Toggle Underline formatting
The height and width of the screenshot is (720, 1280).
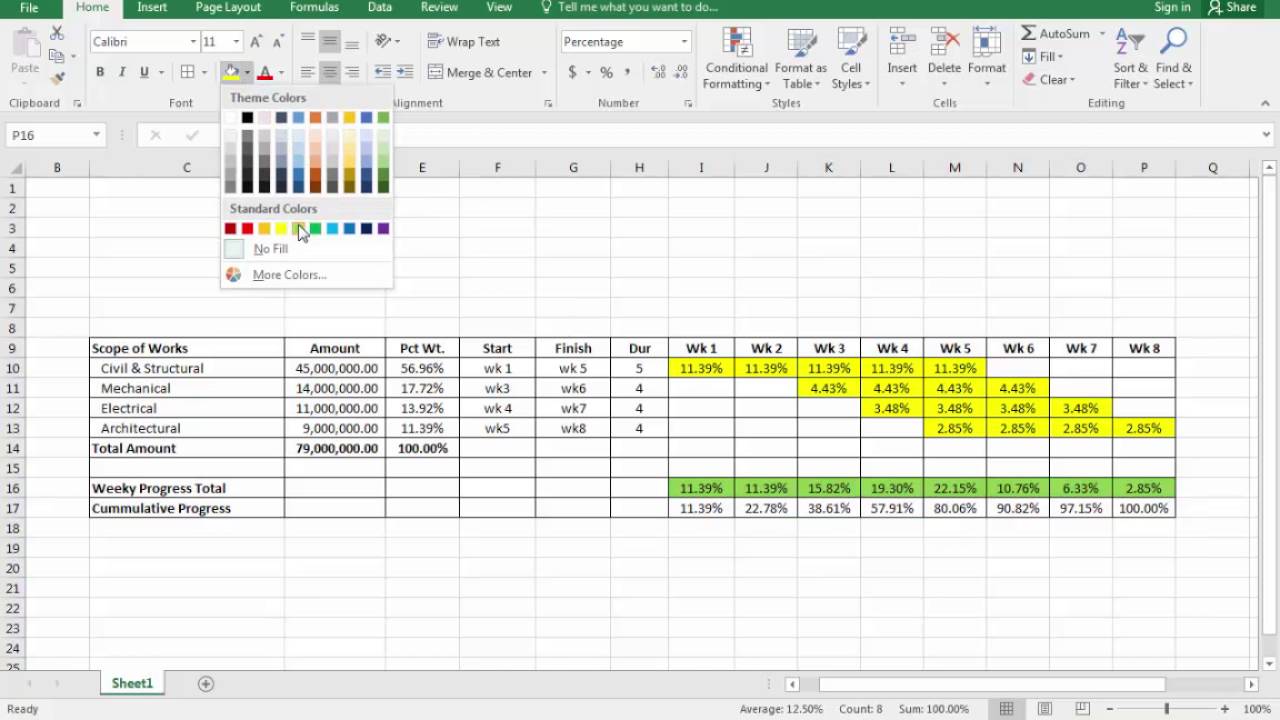(x=144, y=72)
